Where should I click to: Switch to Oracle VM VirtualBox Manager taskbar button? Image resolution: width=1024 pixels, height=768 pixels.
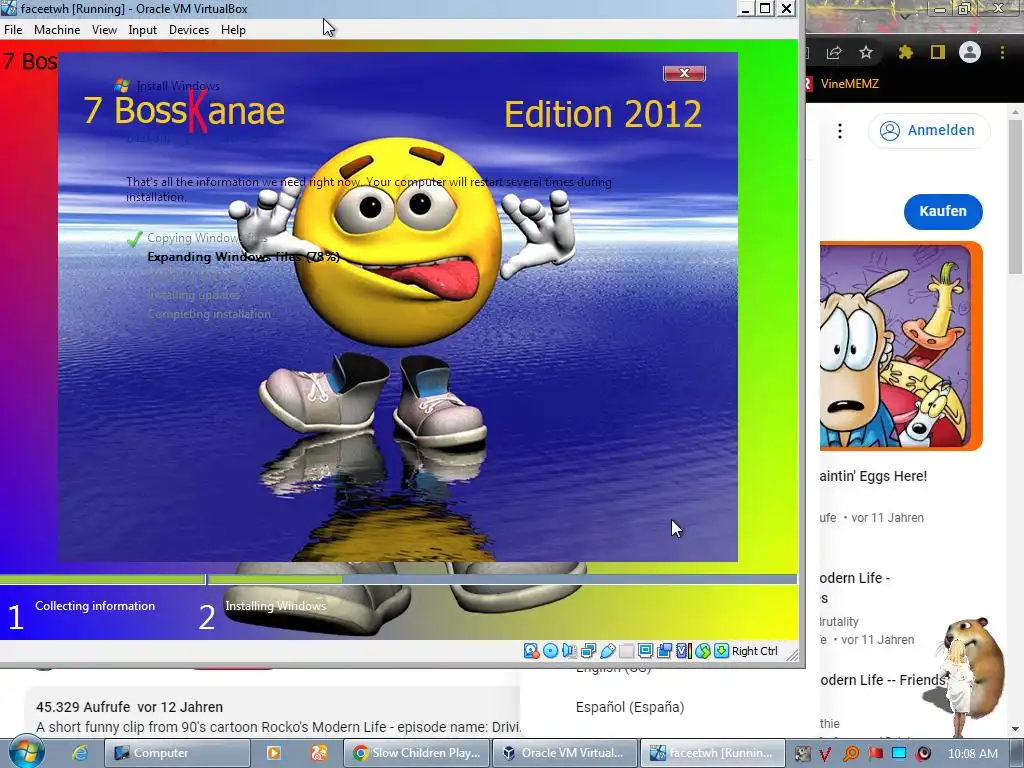(x=564, y=753)
